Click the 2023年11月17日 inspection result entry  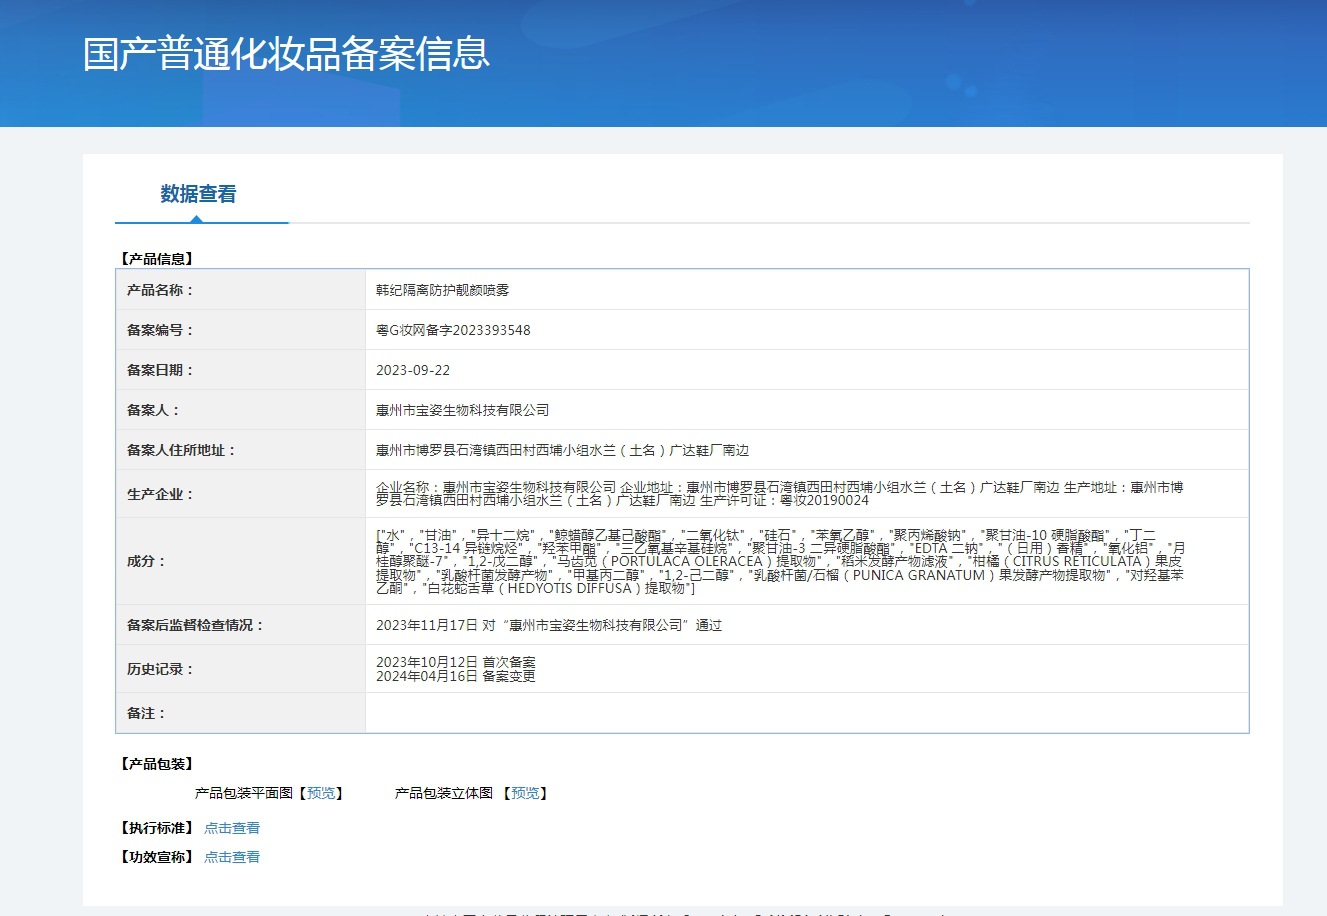point(548,625)
